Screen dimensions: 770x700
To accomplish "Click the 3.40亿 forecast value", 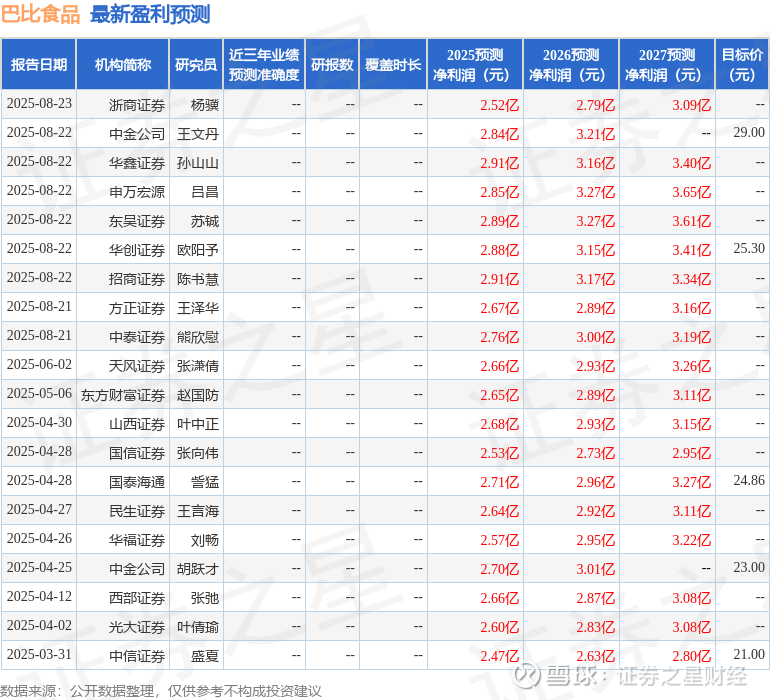I will tap(691, 163).
